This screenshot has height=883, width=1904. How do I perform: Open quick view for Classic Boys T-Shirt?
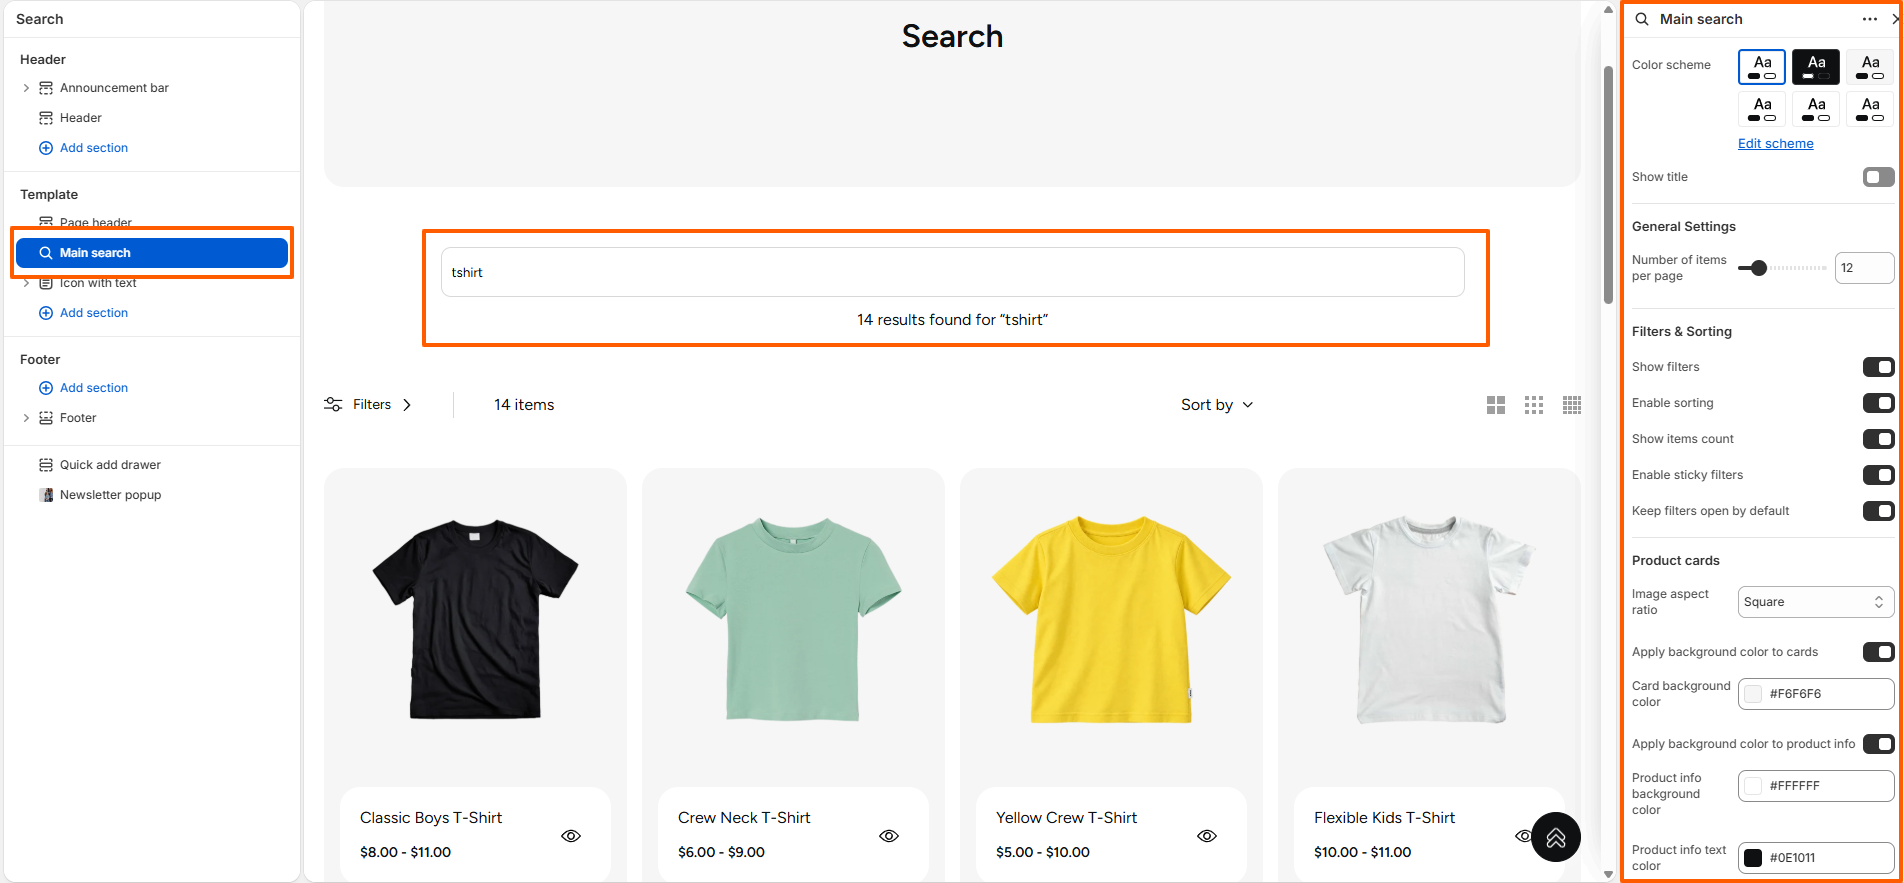pos(571,836)
